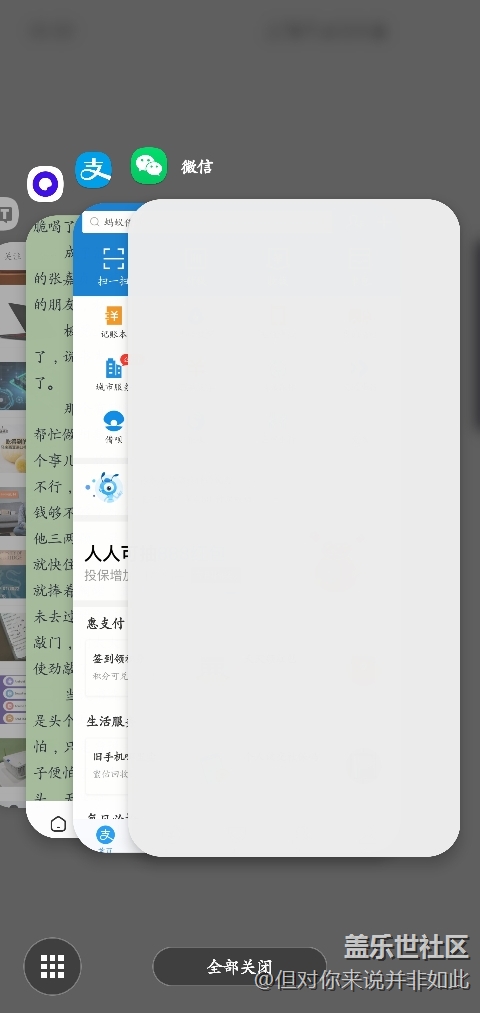The height and width of the screenshot is (1013, 480).
Task: Open the app grid button
Action: click(52, 966)
